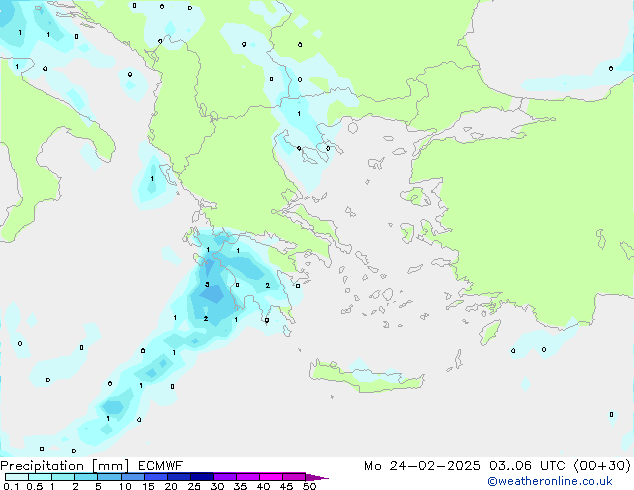Click the '03..06 UTC' time text

tap(528, 466)
